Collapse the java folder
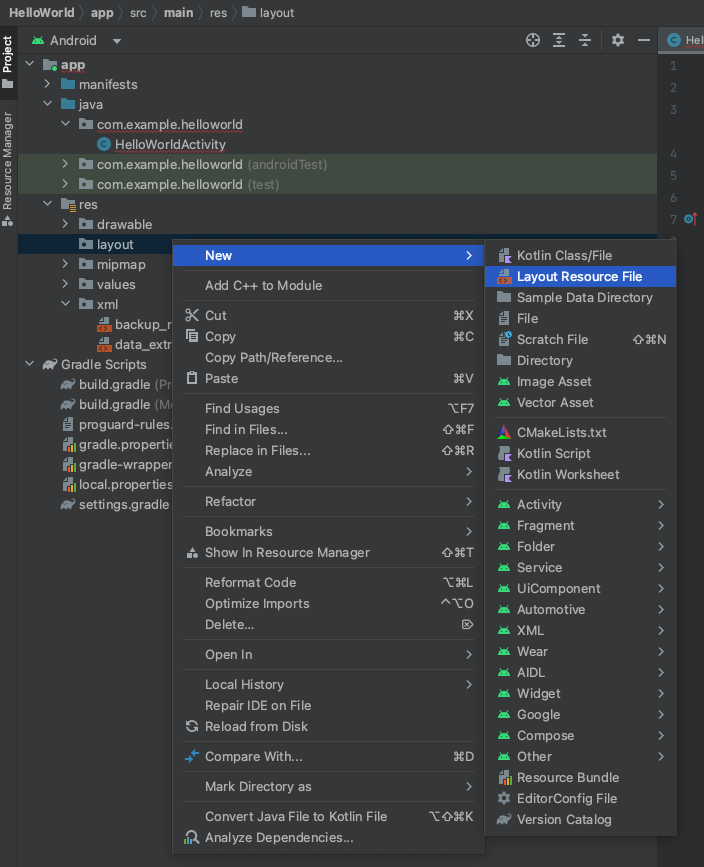 click(47, 104)
